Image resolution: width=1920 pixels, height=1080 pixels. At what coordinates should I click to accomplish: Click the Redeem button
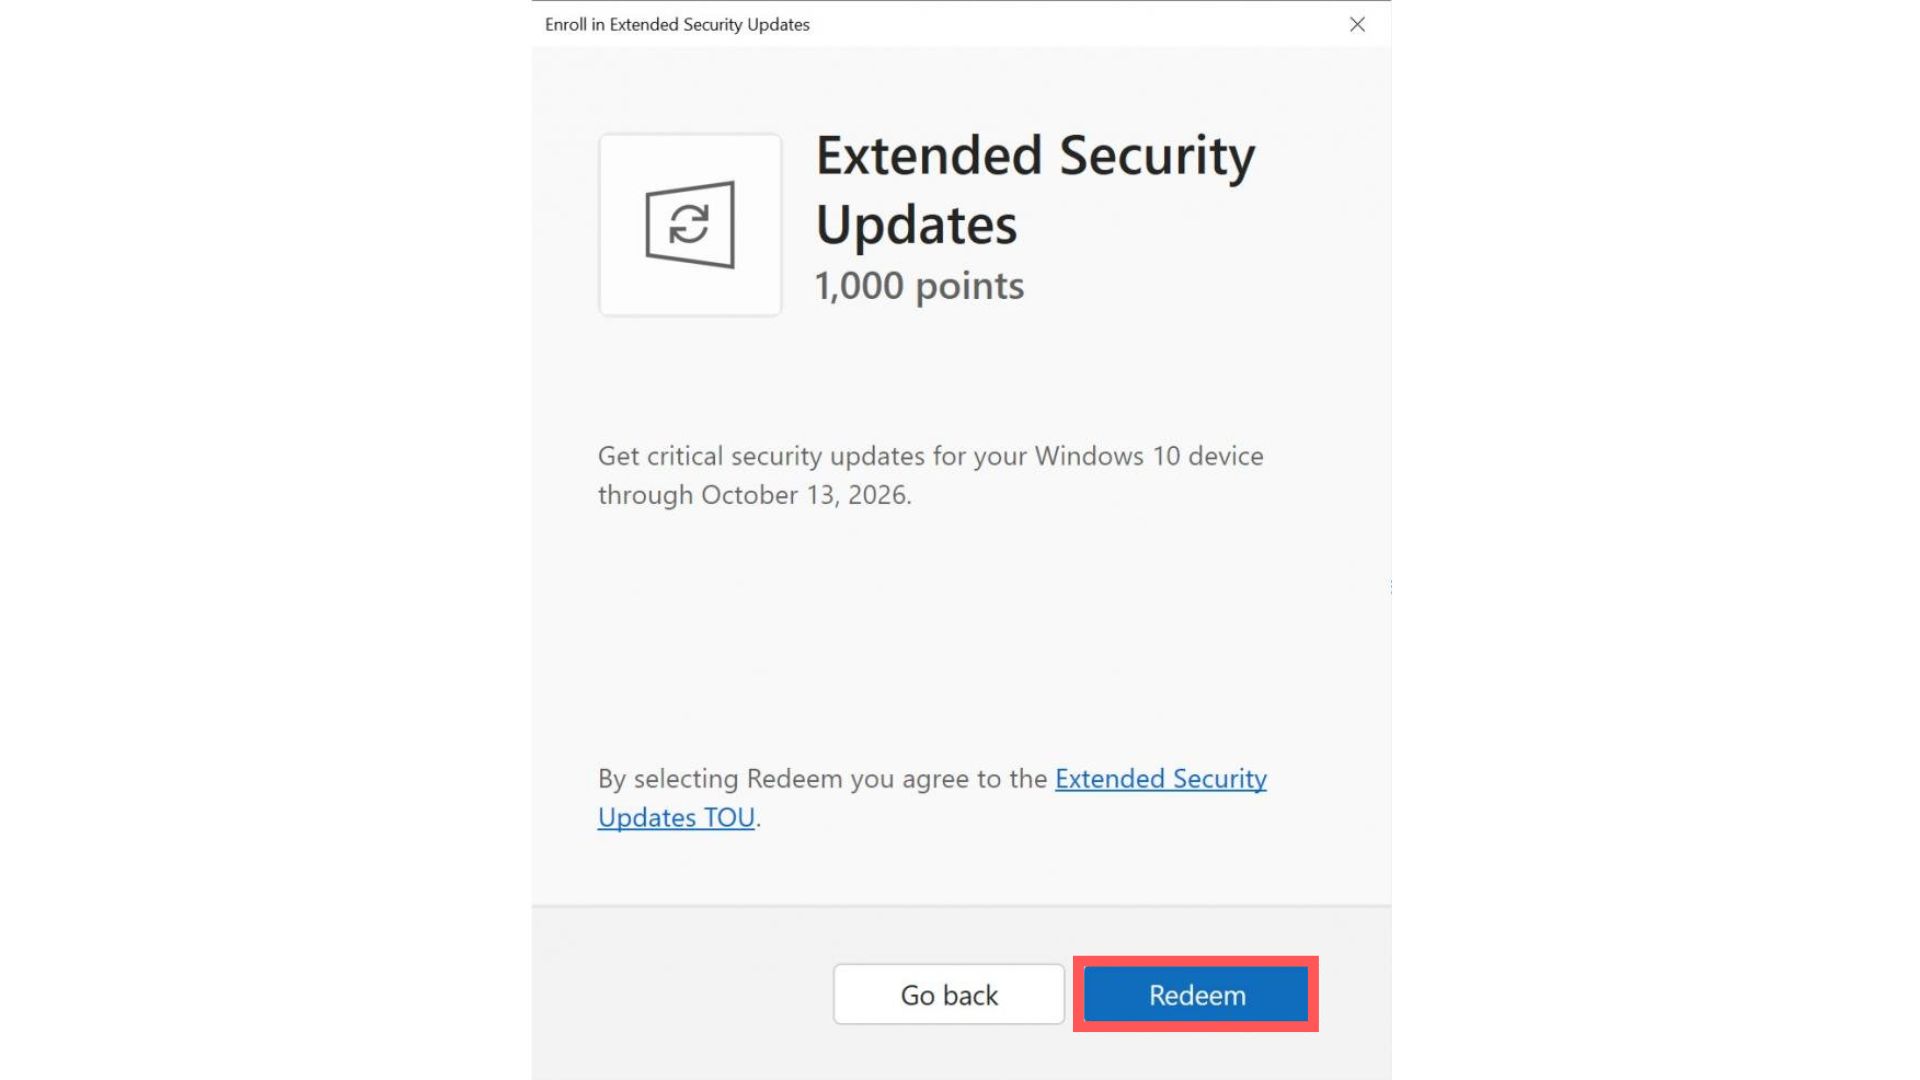tap(1196, 995)
